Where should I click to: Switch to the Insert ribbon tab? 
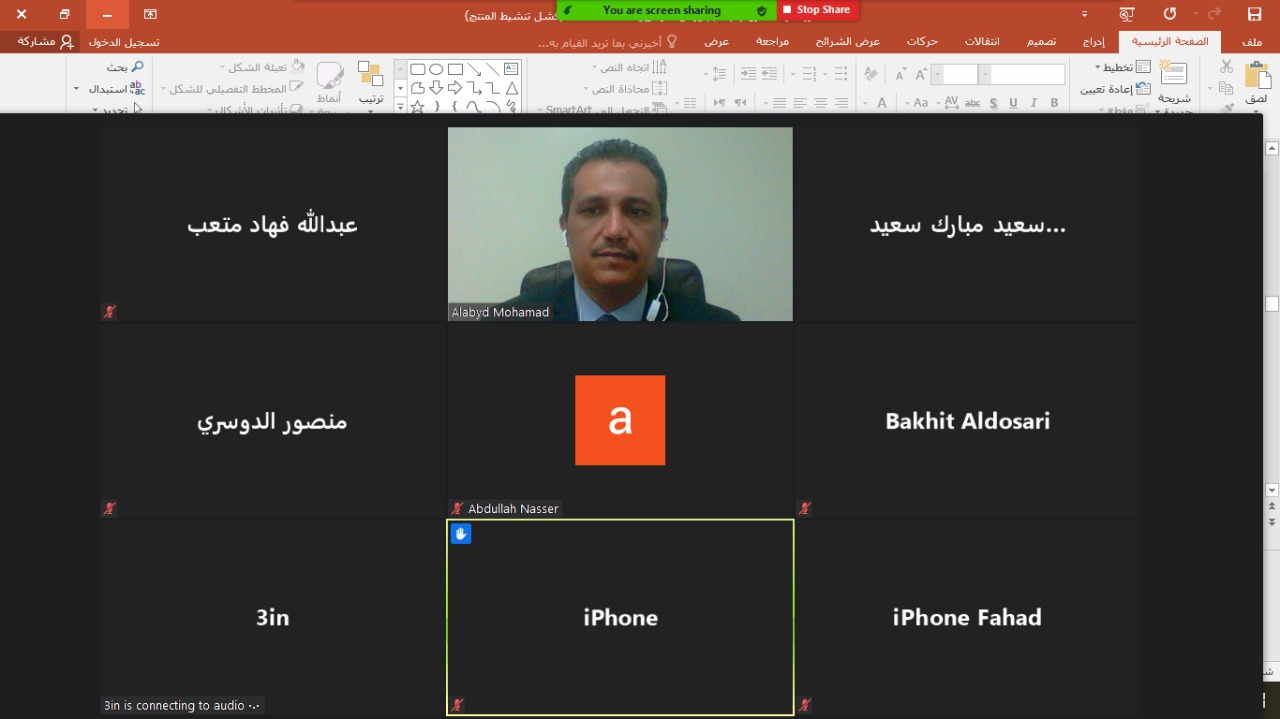coord(1093,42)
